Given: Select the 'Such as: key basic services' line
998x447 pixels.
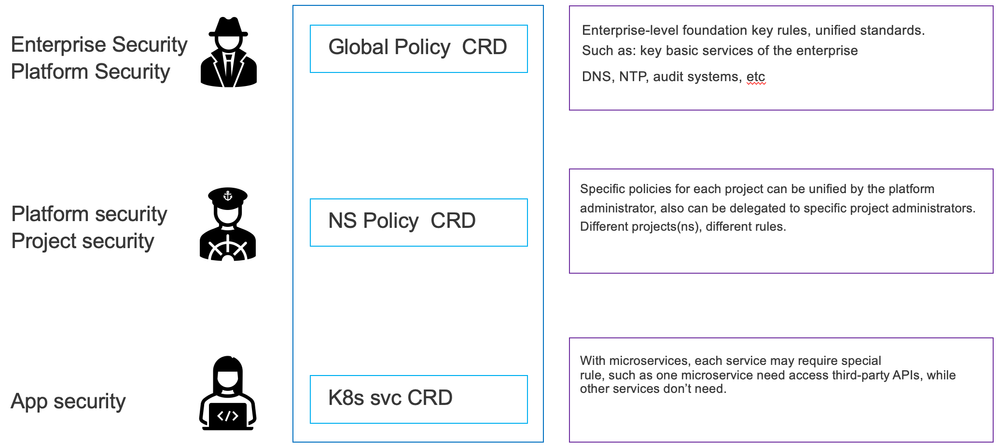Looking at the screenshot, I should (x=719, y=51).
